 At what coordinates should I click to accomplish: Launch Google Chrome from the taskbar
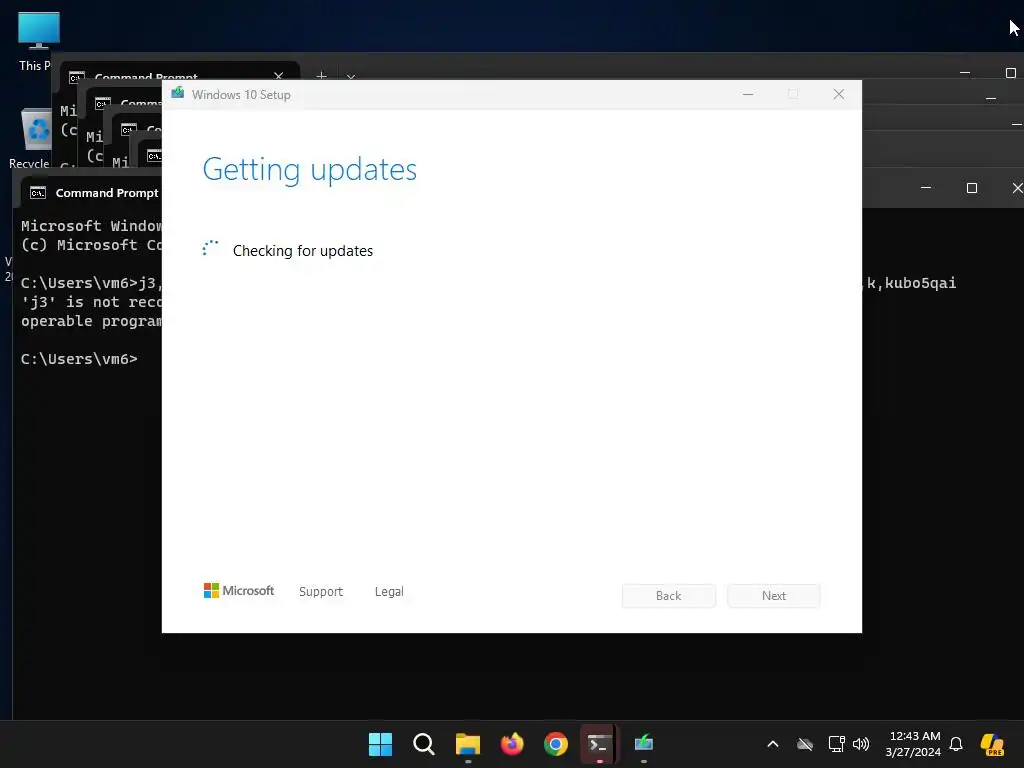point(556,744)
